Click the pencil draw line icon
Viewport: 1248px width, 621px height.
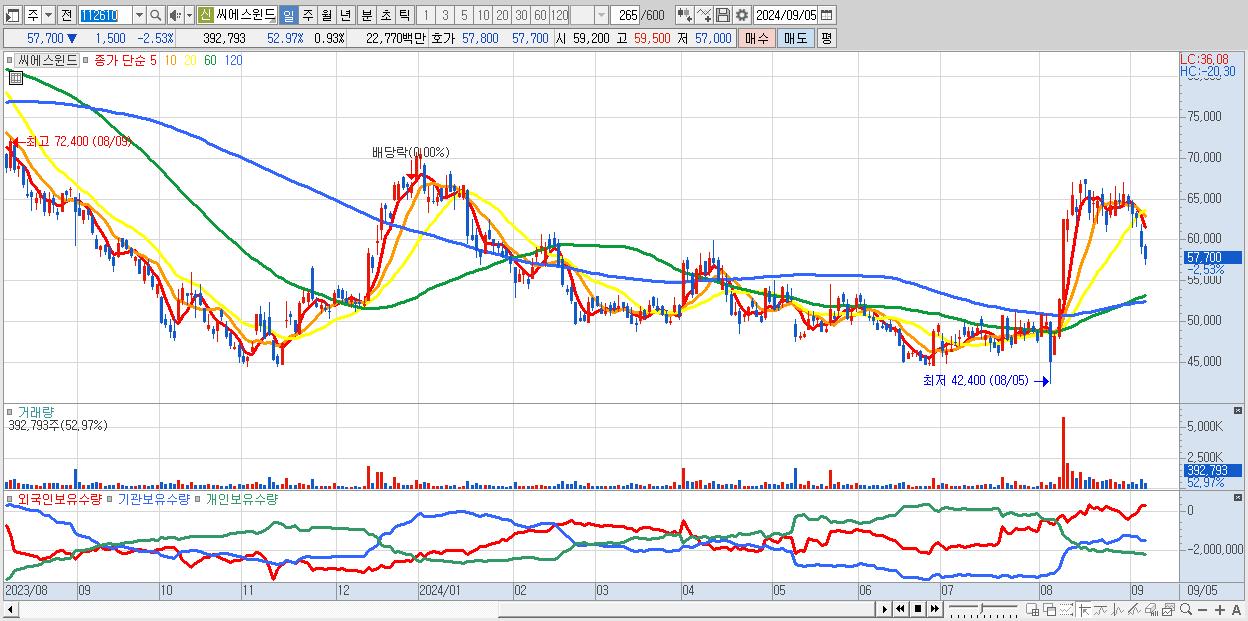pyautogui.click(x=1135, y=610)
